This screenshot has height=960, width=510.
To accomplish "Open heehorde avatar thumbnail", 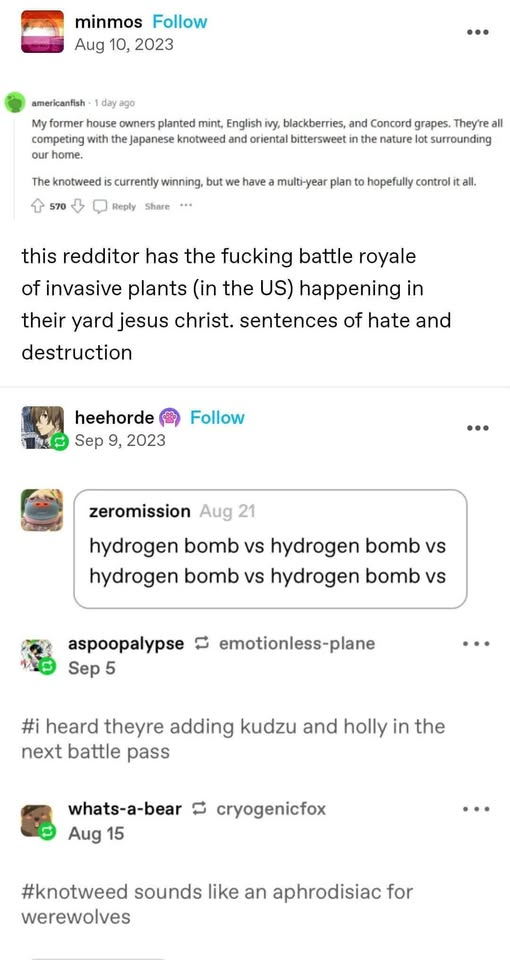I will pos(42,427).
